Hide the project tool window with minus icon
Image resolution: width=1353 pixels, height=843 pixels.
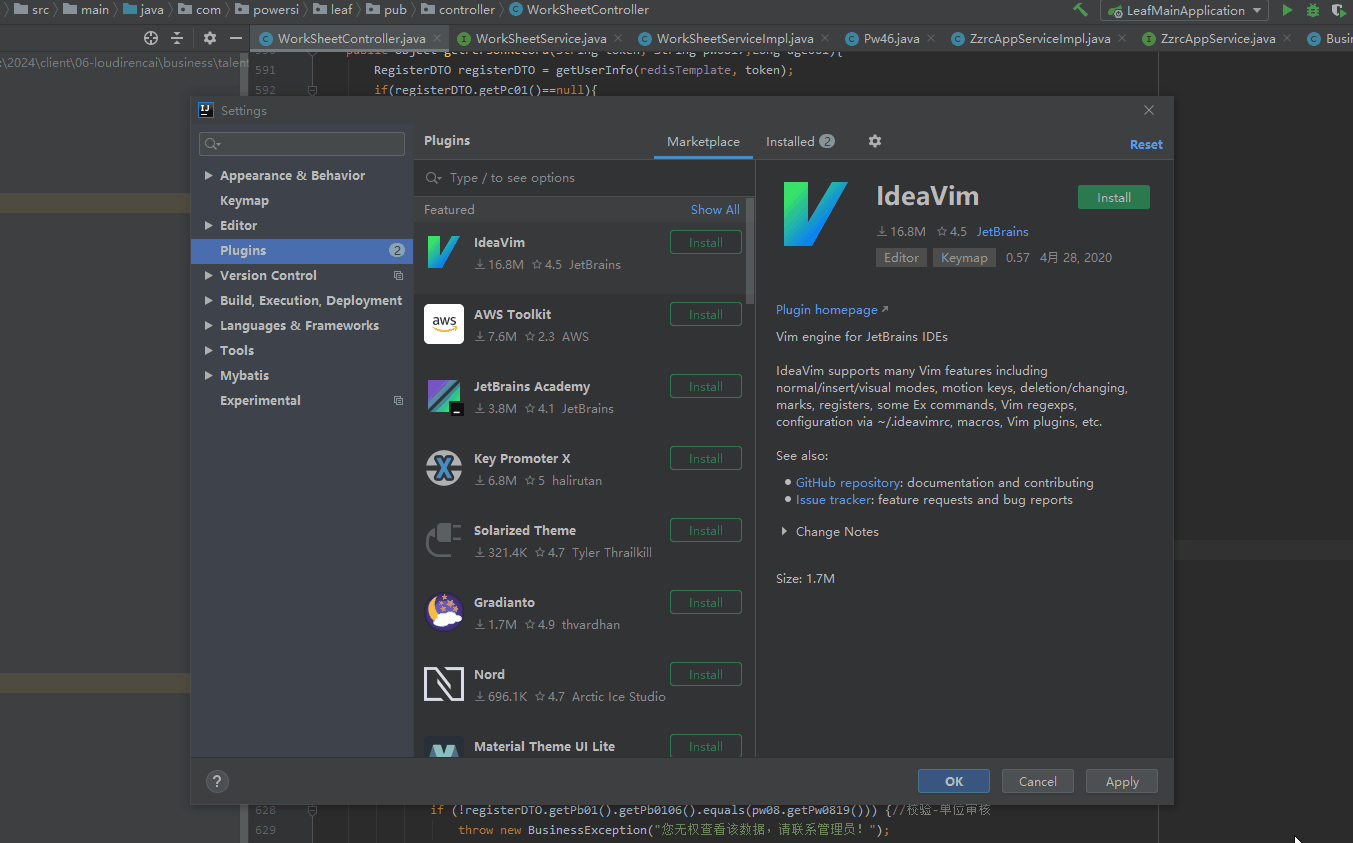pyautogui.click(x=236, y=38)
